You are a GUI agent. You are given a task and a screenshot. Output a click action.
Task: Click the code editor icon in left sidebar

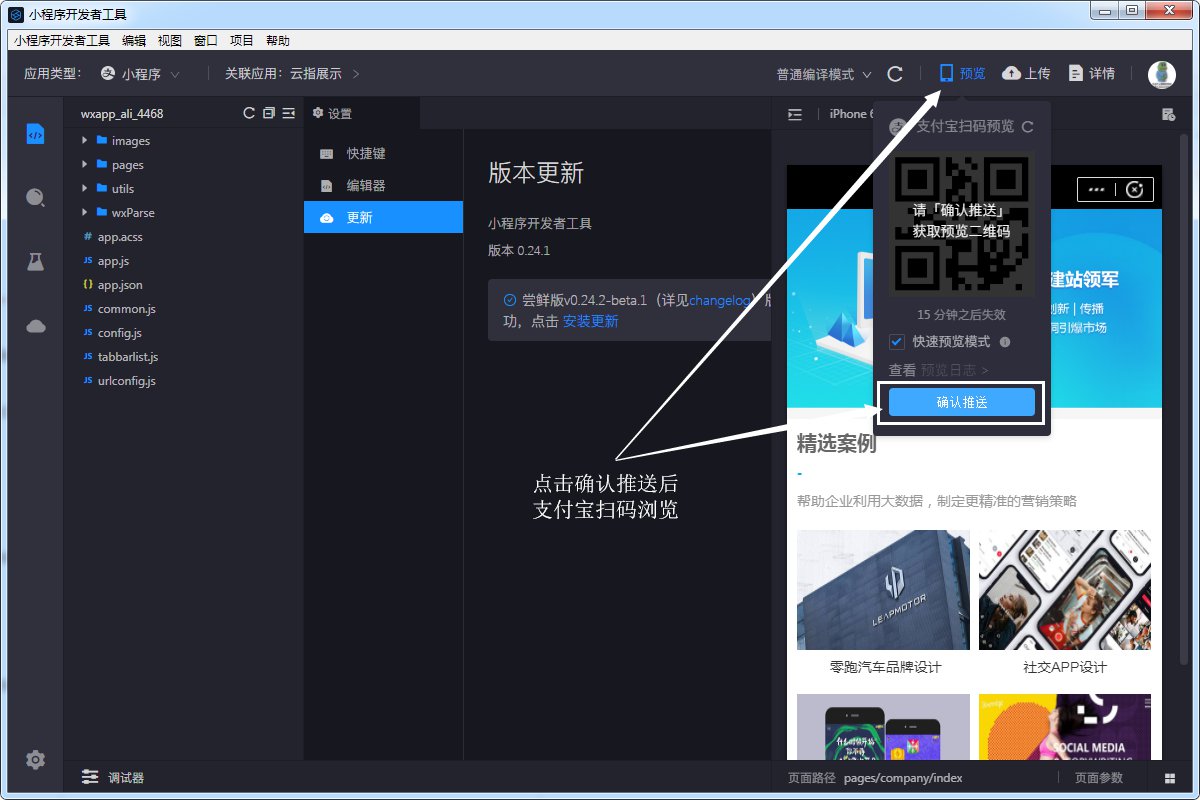point(35,134)
